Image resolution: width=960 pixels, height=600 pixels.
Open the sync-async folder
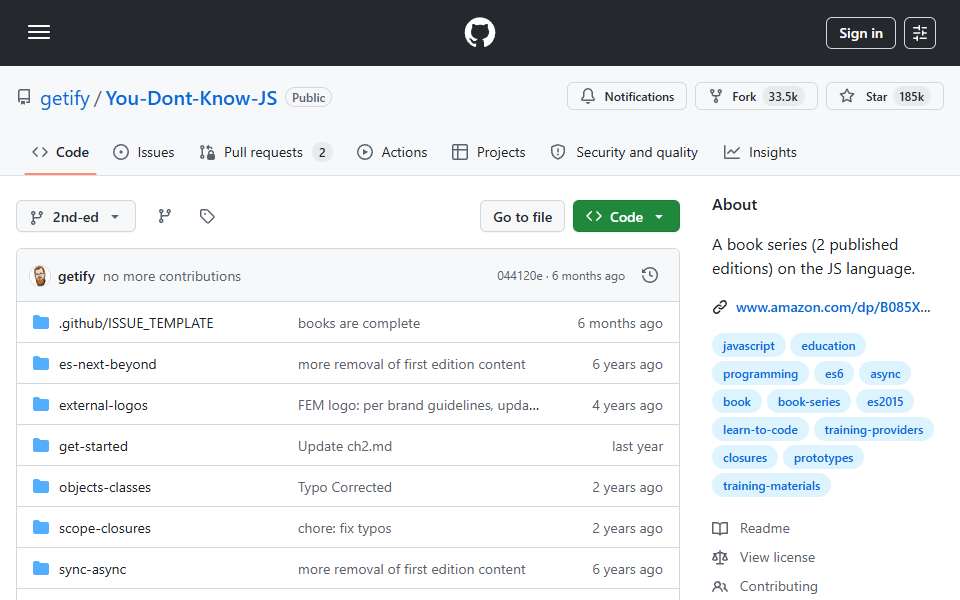(92, 569)
